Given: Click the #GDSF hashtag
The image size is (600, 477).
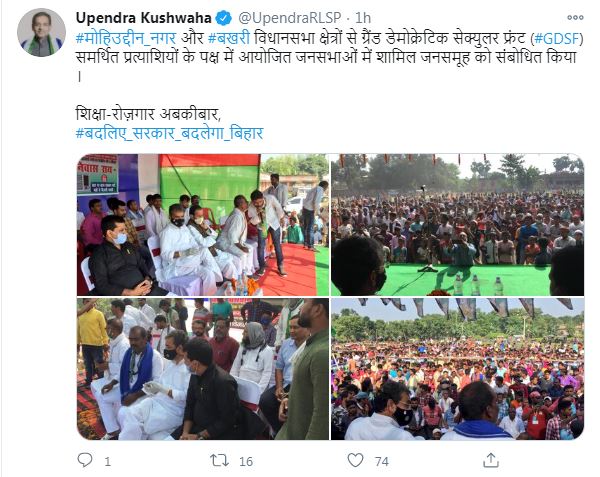Looking at the screenshot, I should [557, 38].
